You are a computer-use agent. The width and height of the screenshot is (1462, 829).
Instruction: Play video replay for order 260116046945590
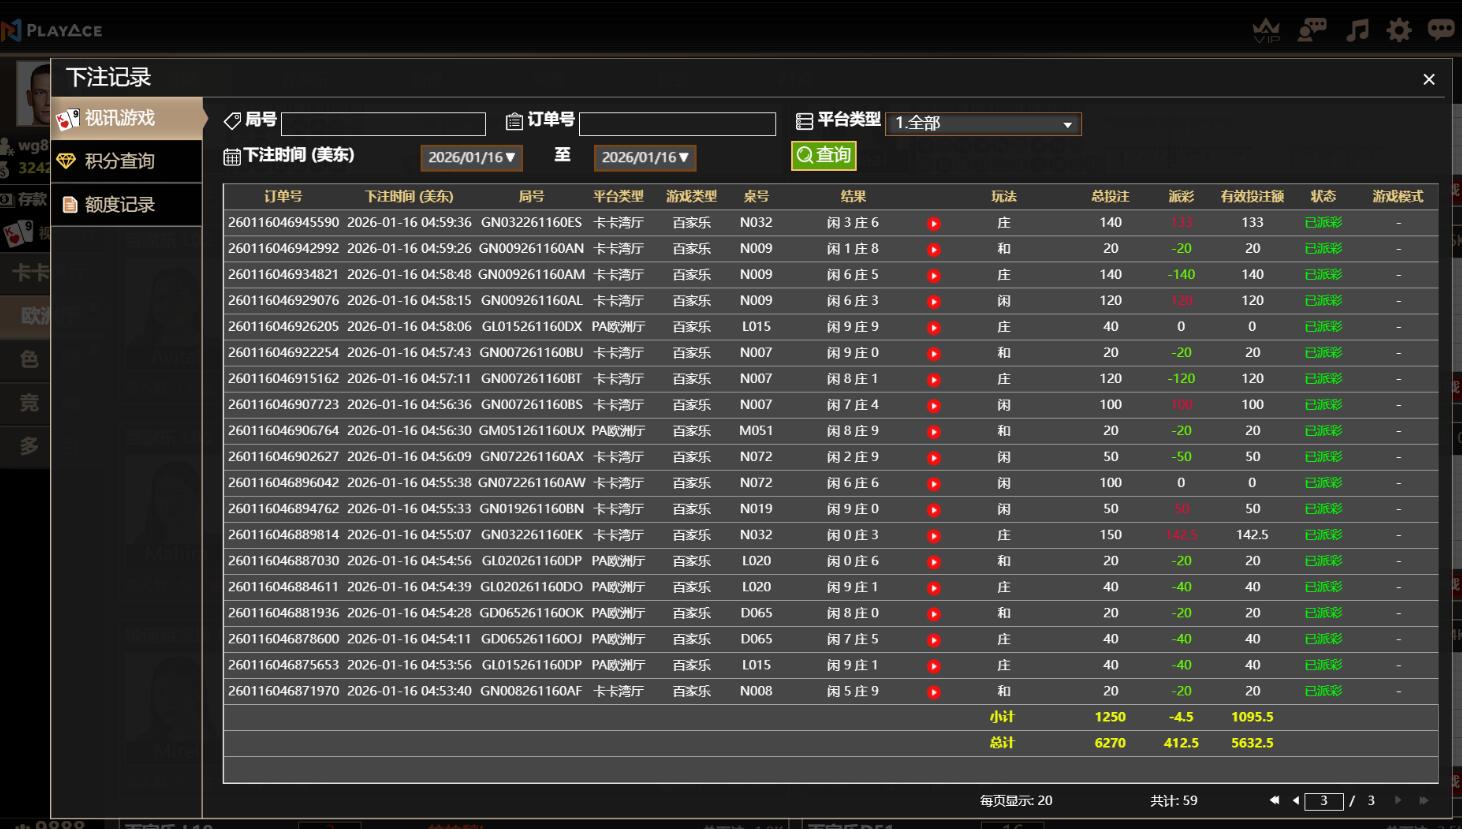[x=934, y=224]
